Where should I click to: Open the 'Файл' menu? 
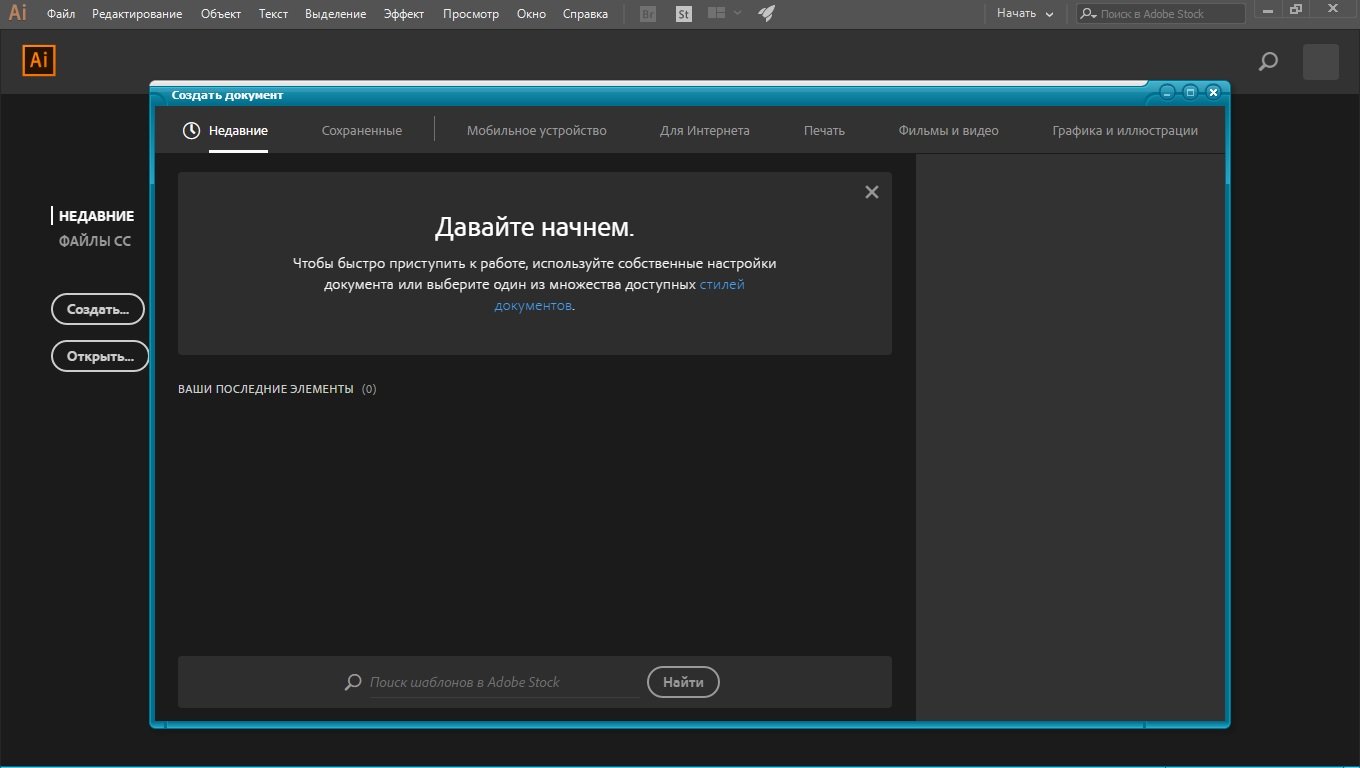61,14
